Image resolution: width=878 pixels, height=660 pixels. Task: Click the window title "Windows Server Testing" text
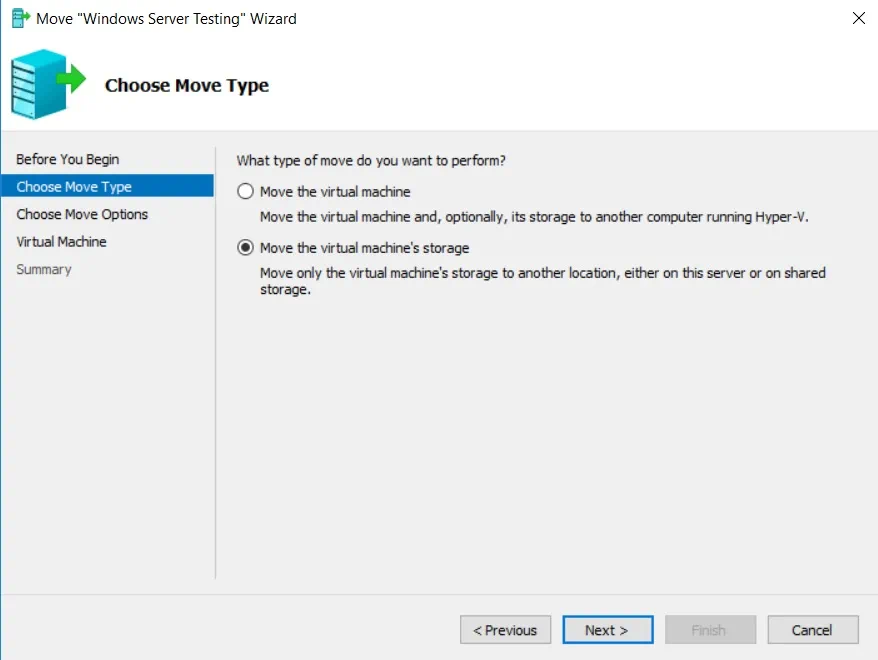click(x=166, y=18)
